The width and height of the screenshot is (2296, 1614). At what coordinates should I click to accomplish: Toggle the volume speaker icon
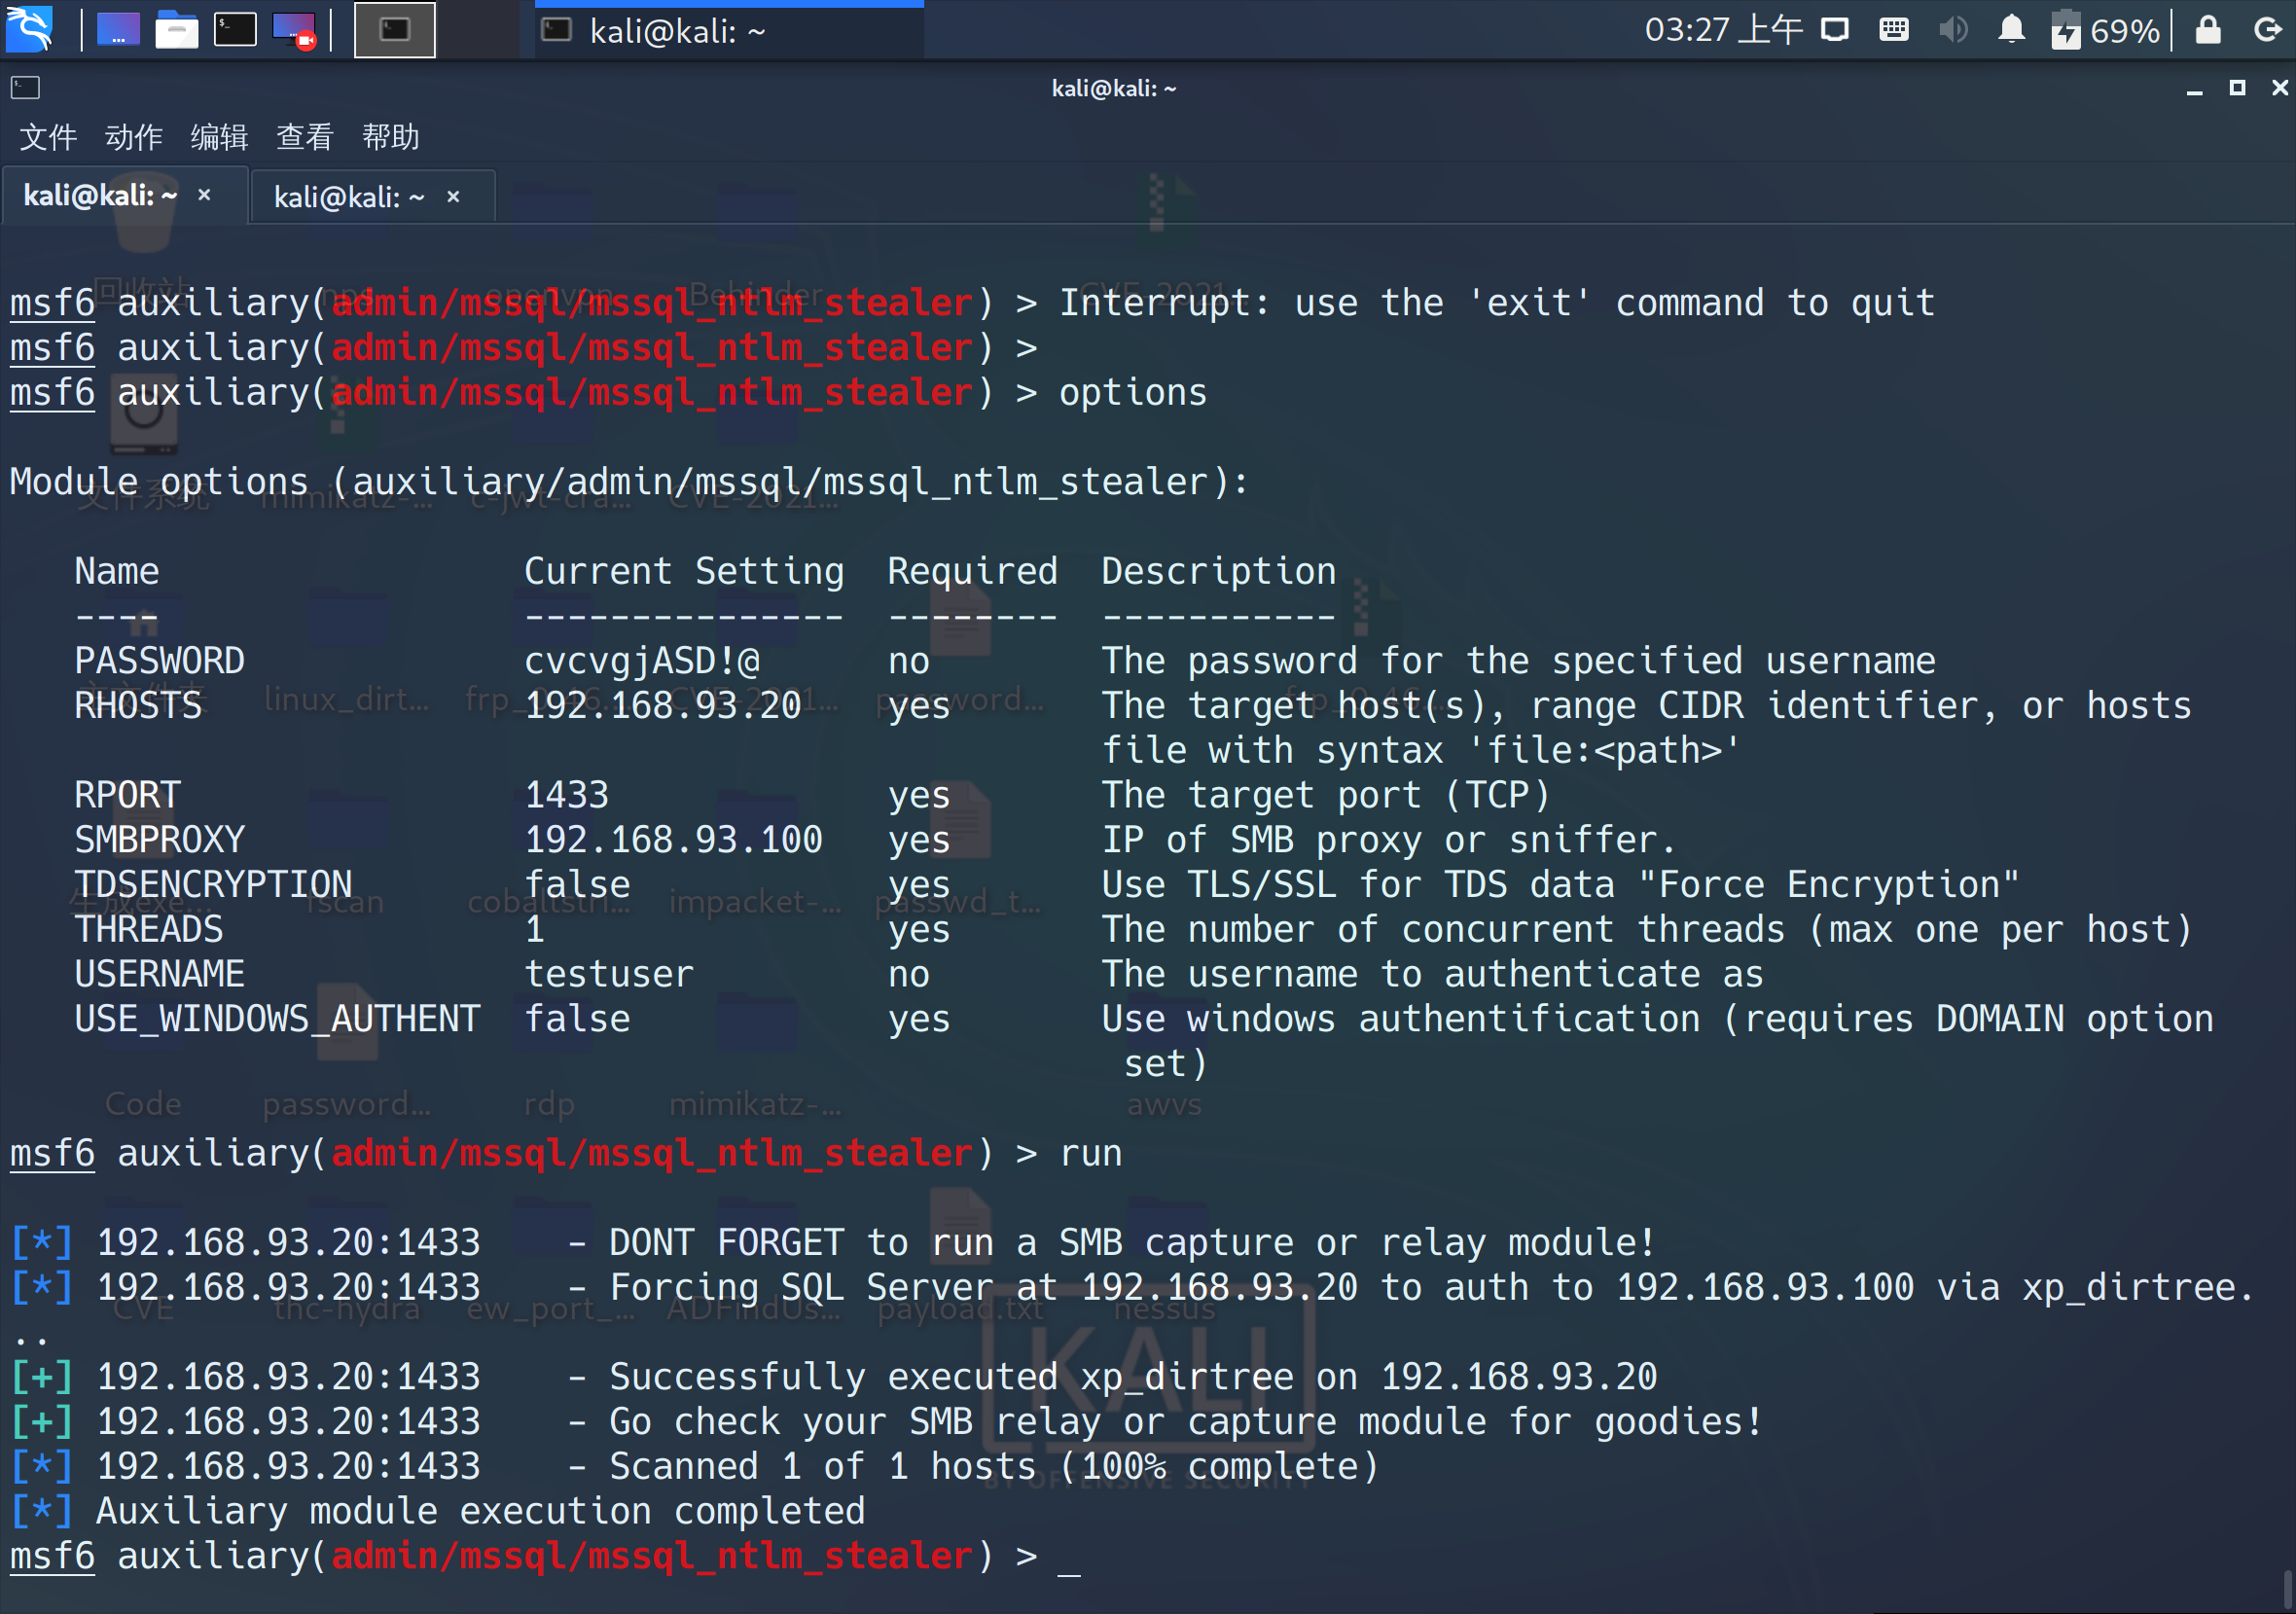click(1952, 30)
